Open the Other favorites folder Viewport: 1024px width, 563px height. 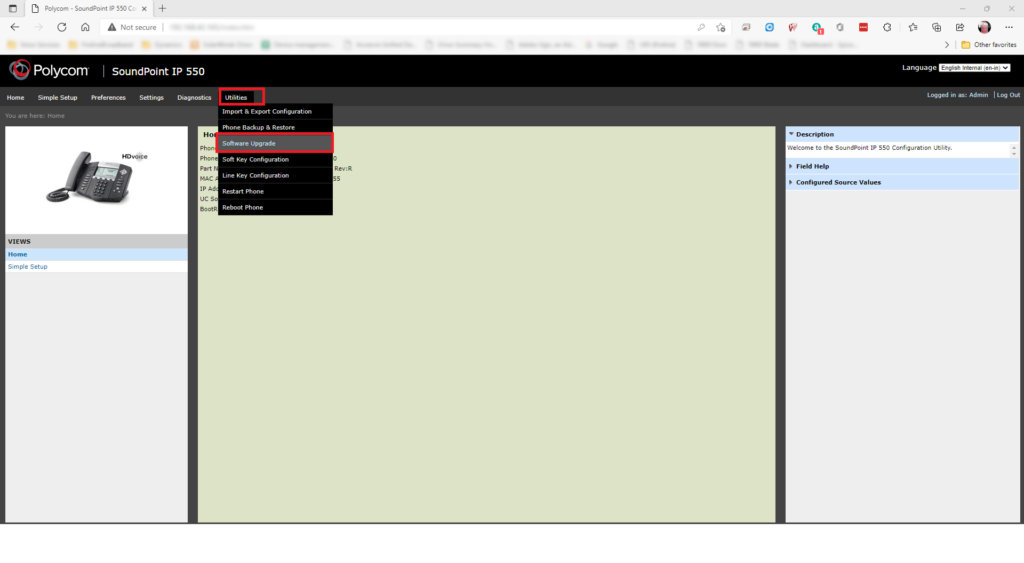tap(989, 44)
